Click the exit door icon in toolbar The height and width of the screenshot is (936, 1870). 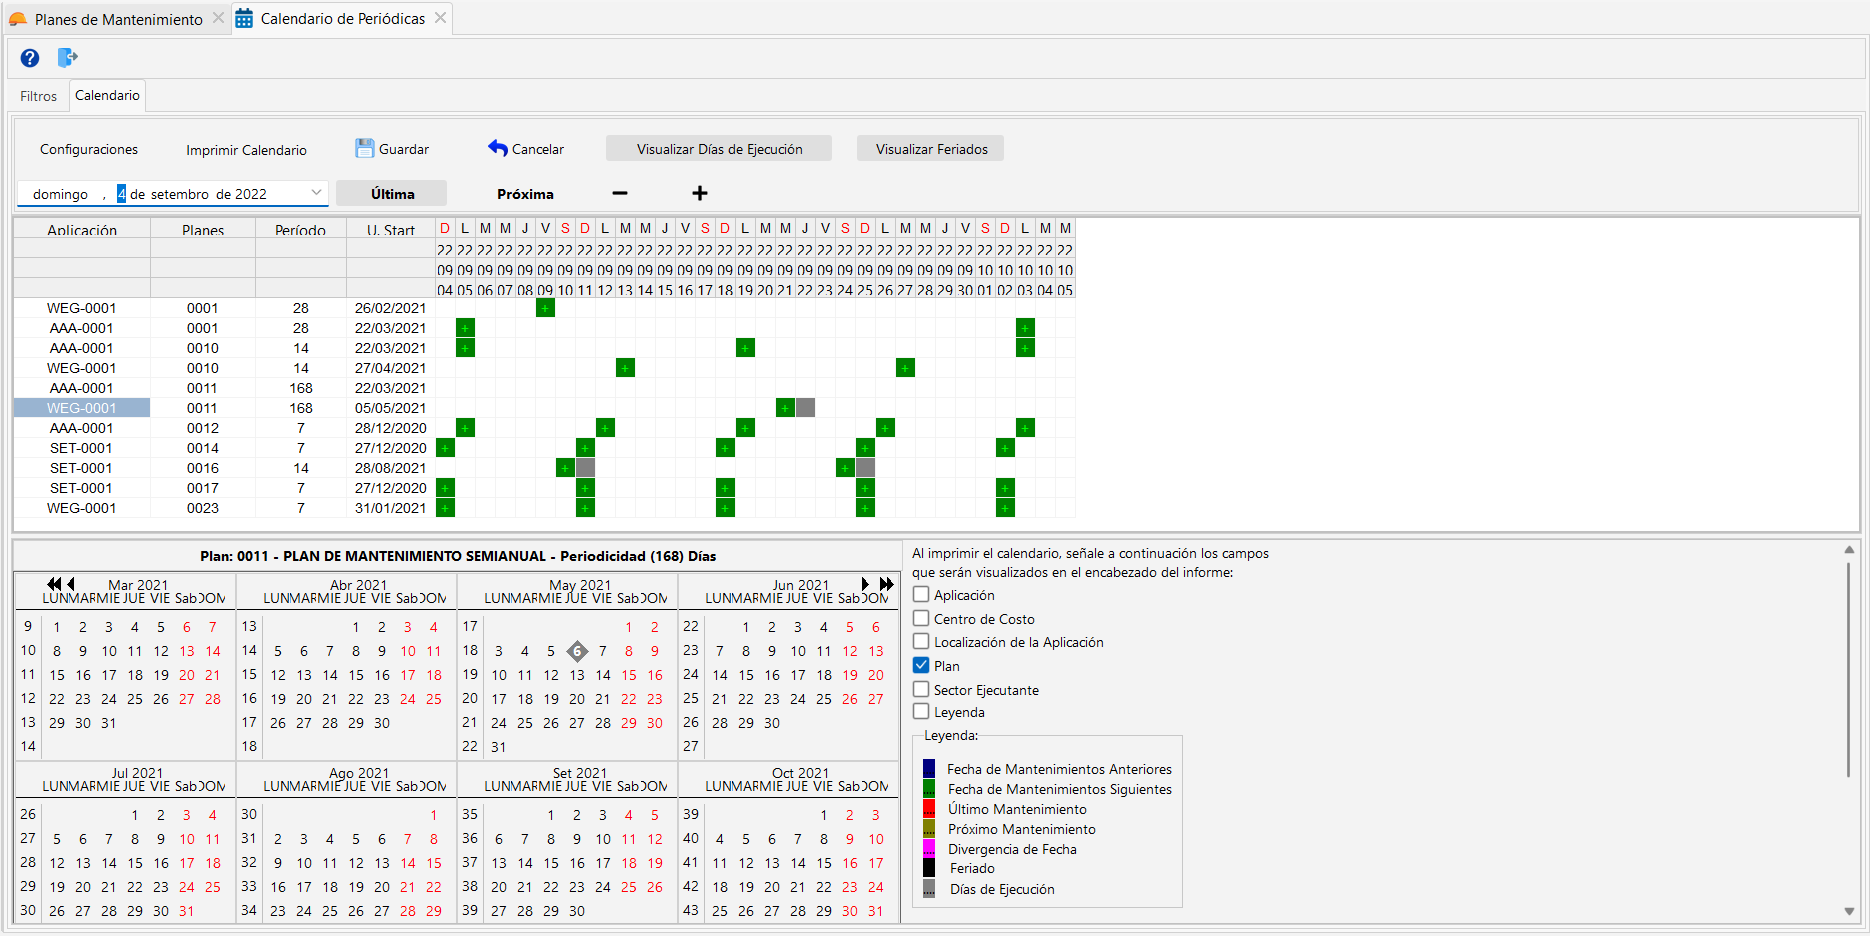click(67, 58)
